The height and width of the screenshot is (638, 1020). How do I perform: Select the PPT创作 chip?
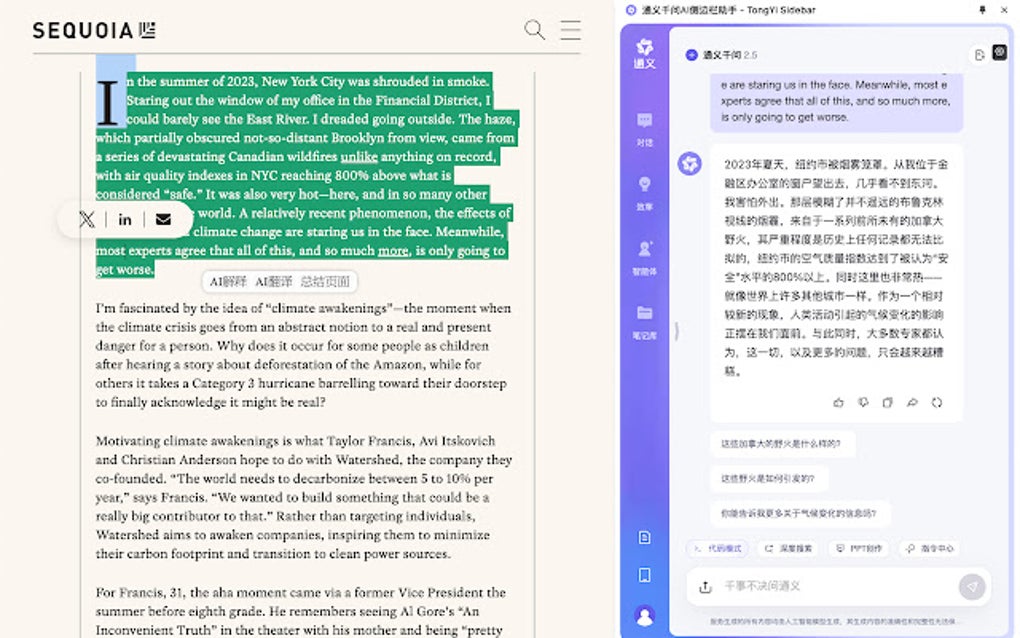[x=859, y=548]
